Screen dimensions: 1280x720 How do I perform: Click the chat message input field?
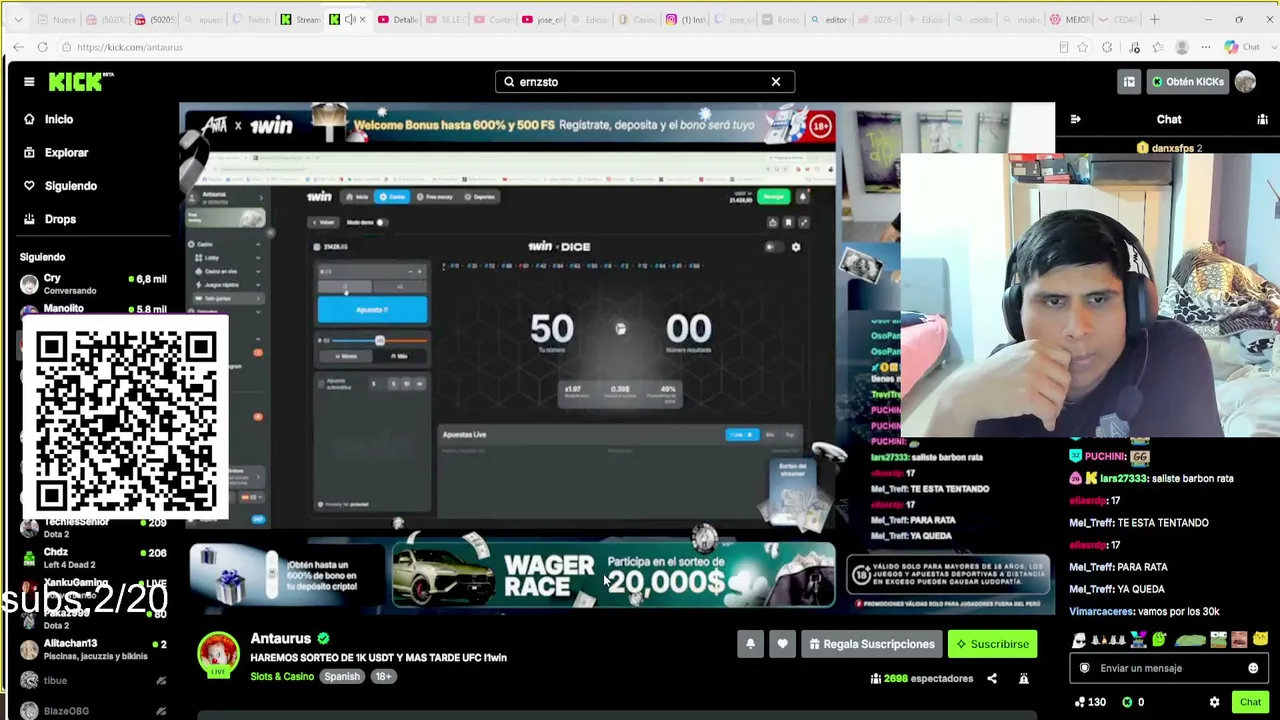(x=1167, y=668)
